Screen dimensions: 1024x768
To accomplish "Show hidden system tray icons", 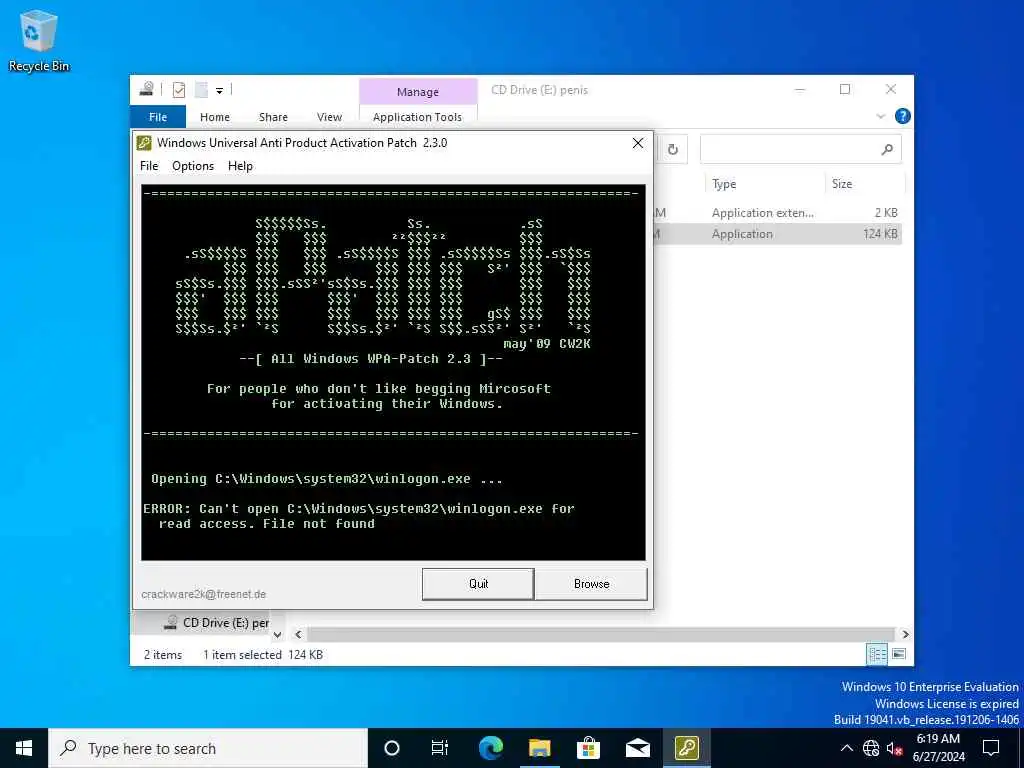I will pos(847,748).
